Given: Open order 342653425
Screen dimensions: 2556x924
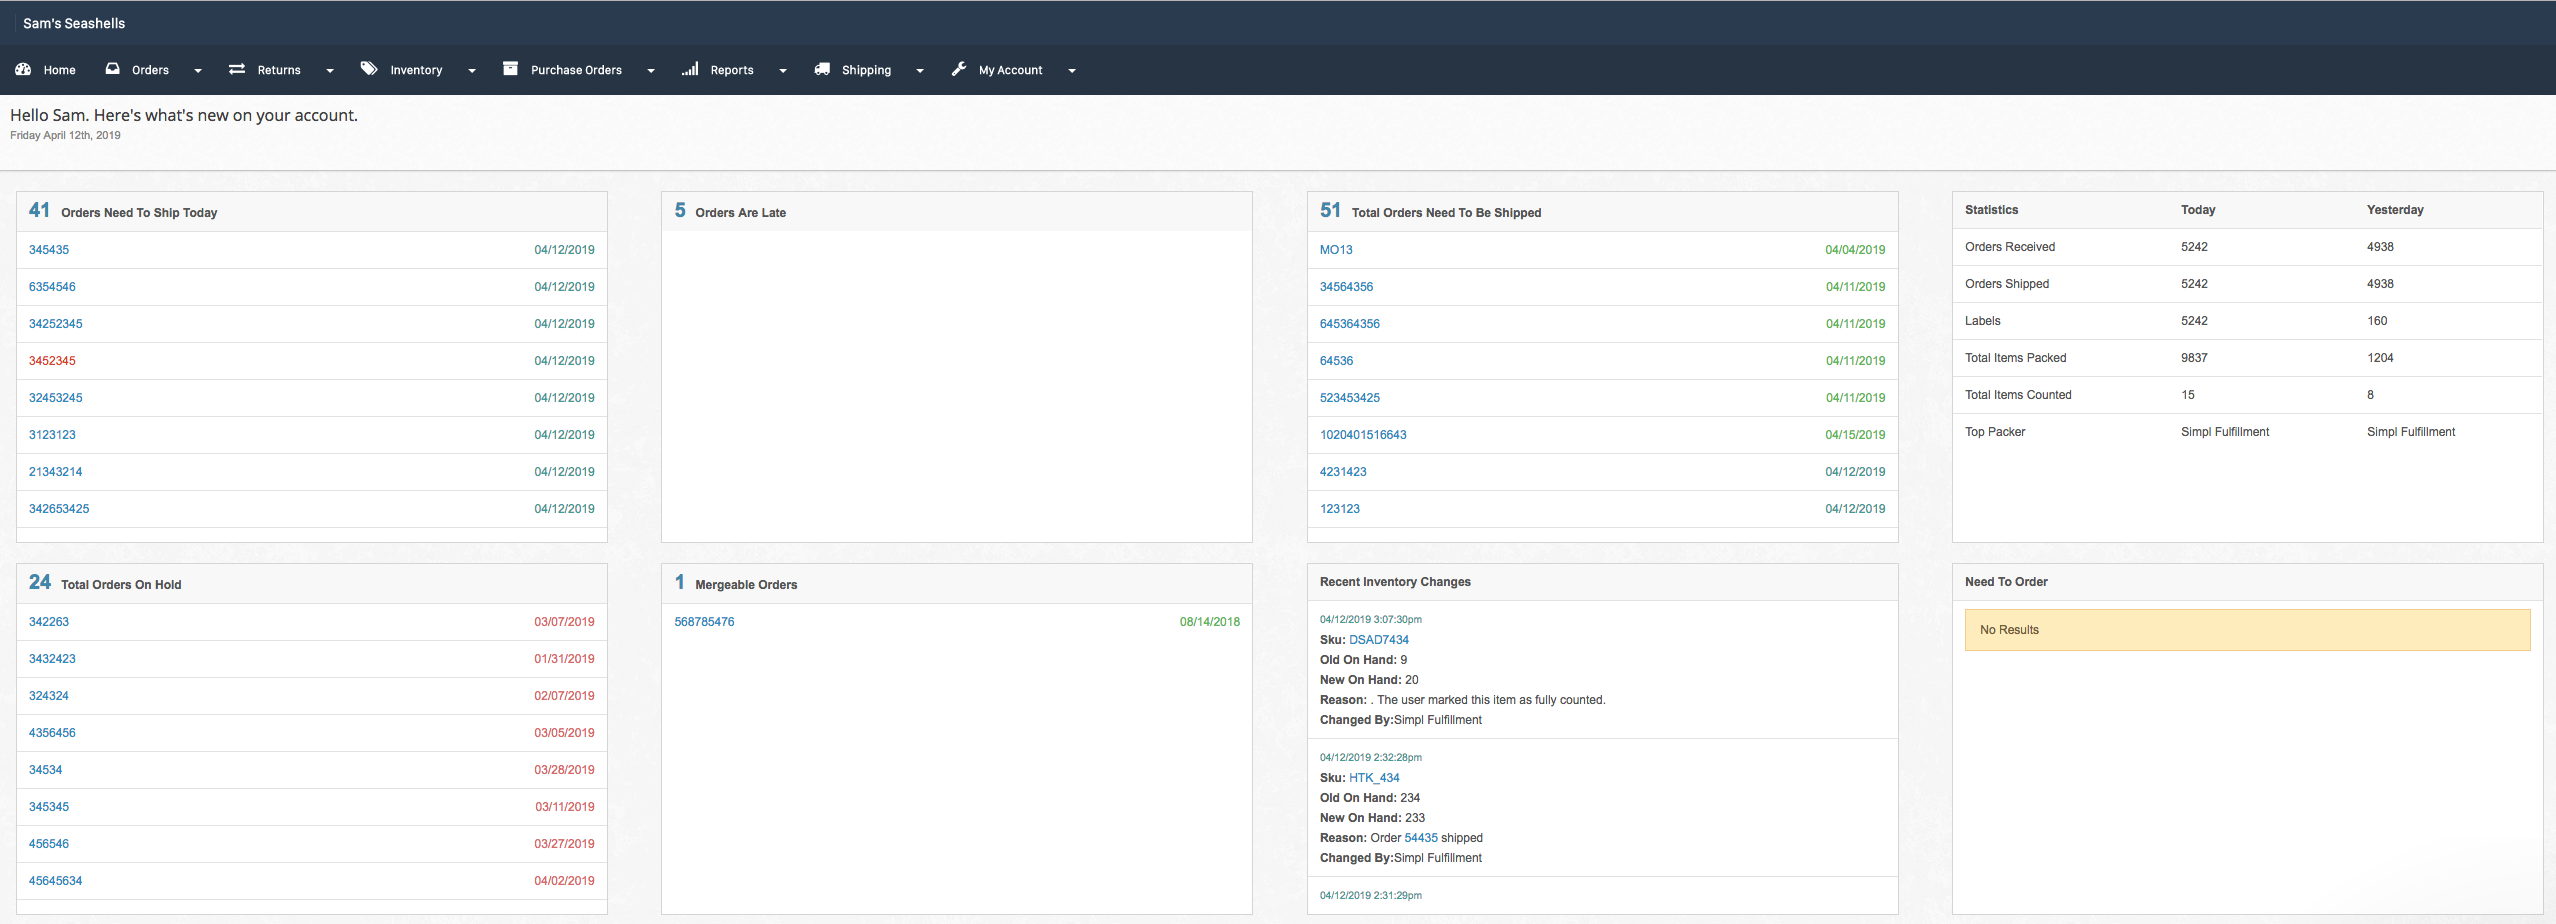Looking at the screenshot, I should 59,509.
